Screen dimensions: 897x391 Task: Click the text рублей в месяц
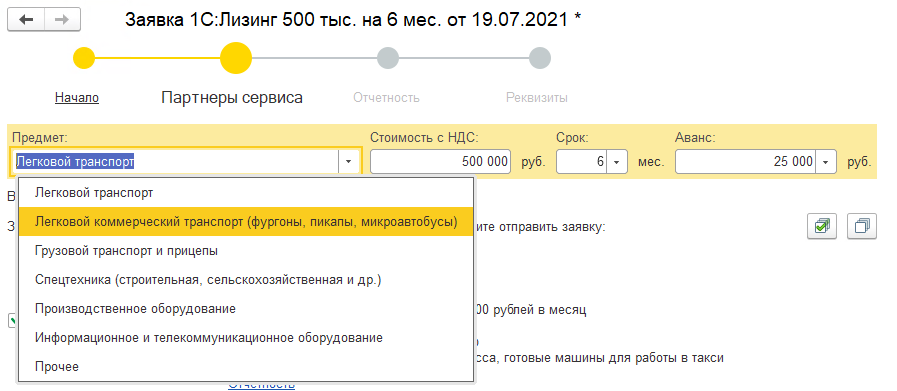[x=539, y=310]
